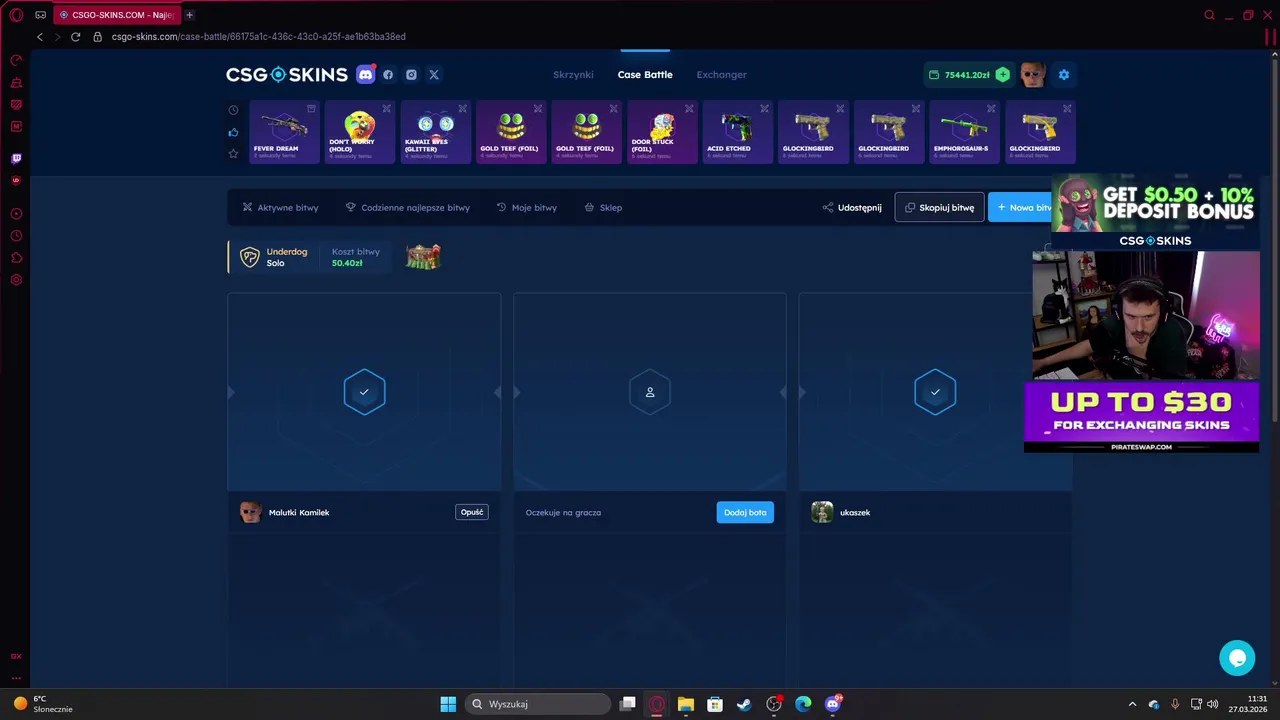Click browser back arrow
Viewport: 1280px width, 720px height.
[40, 36]
